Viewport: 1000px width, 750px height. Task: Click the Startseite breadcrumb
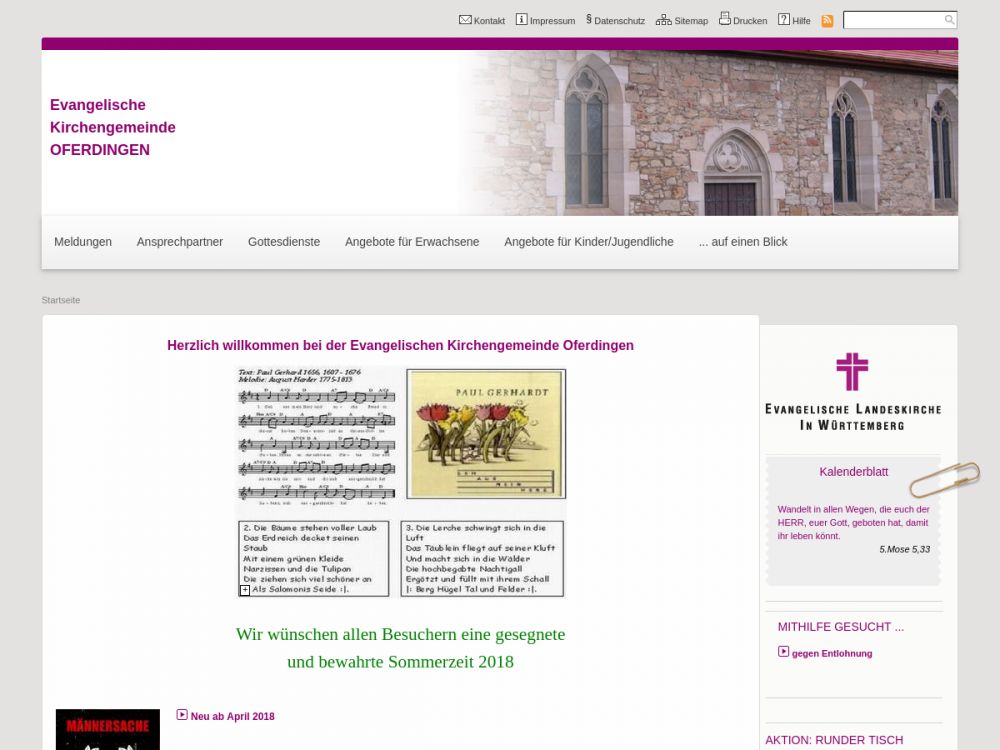pos(61,300)
